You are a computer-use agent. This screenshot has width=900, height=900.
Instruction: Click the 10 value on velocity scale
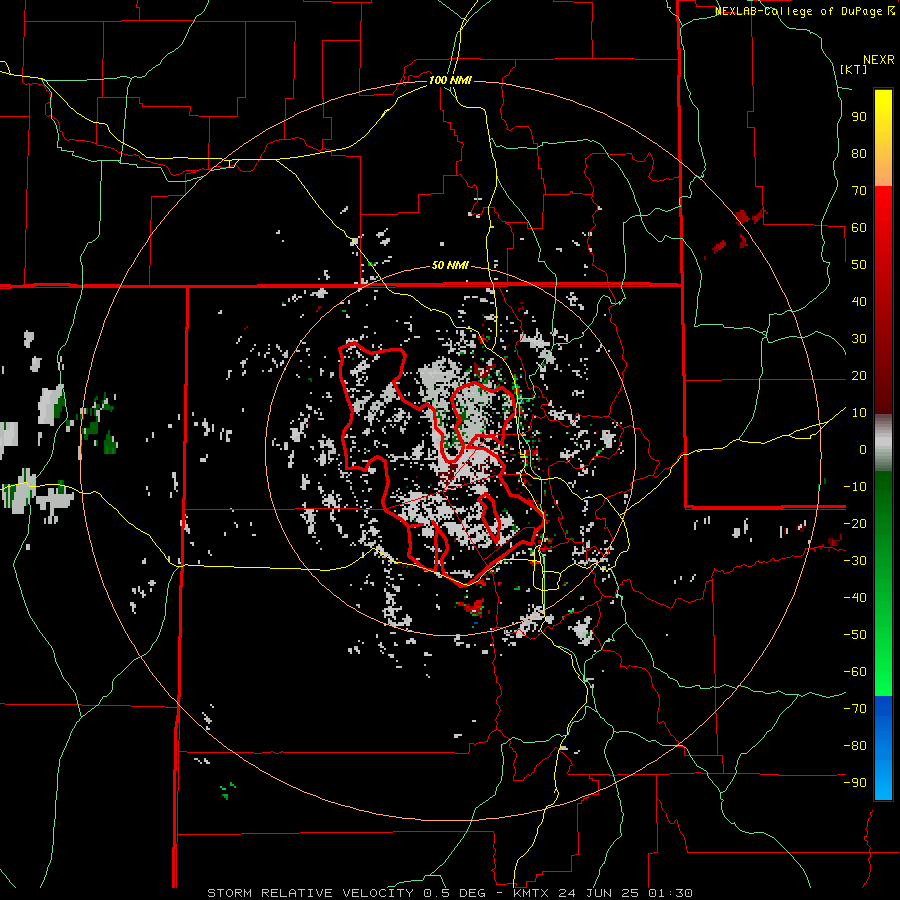pos(859,413)
